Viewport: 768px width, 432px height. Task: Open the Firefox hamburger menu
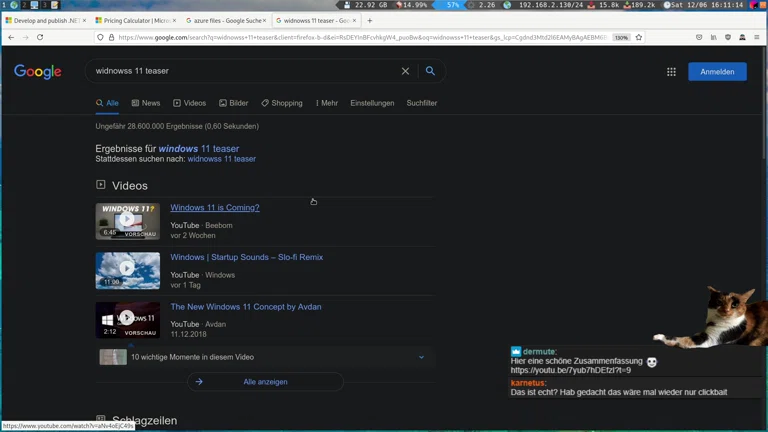click(757, 37)
